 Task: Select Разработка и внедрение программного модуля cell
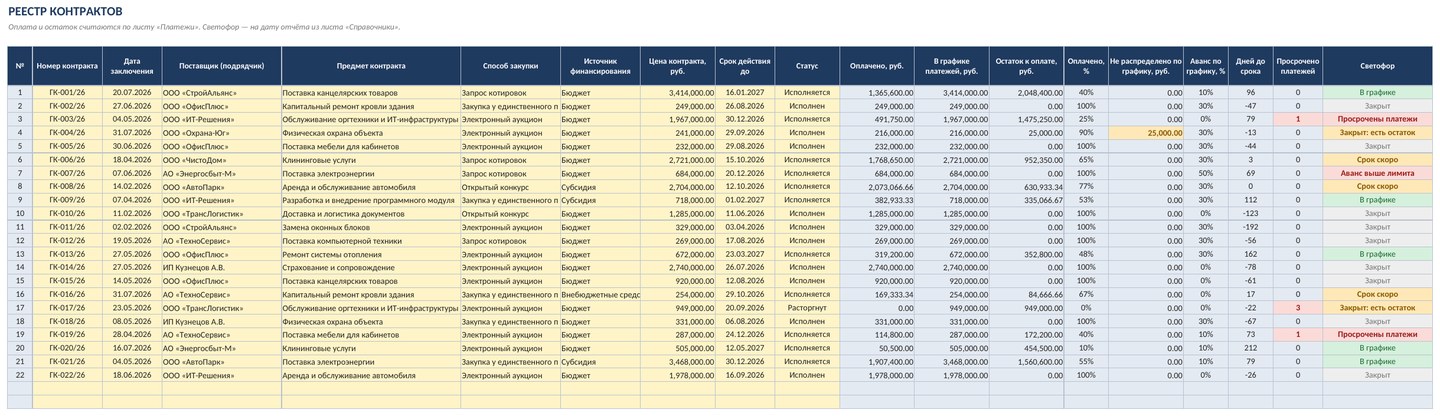(371, 200)
